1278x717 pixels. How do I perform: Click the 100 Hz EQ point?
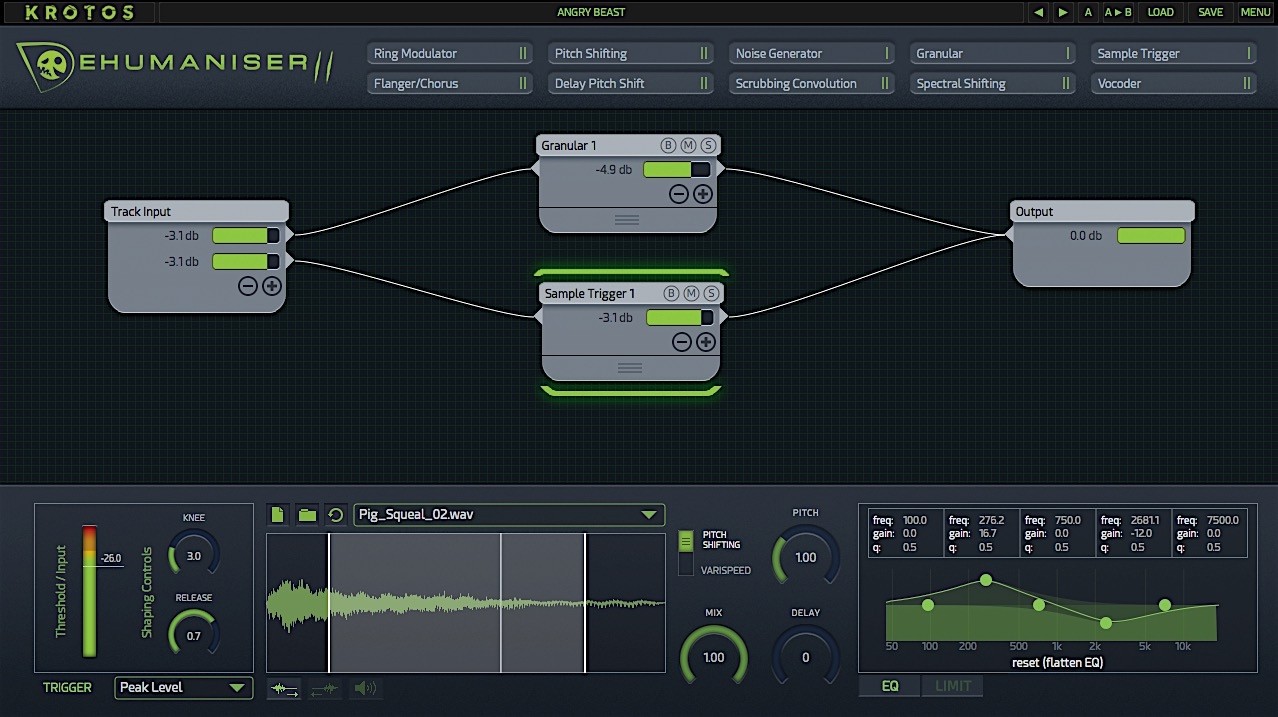(928, 605)
